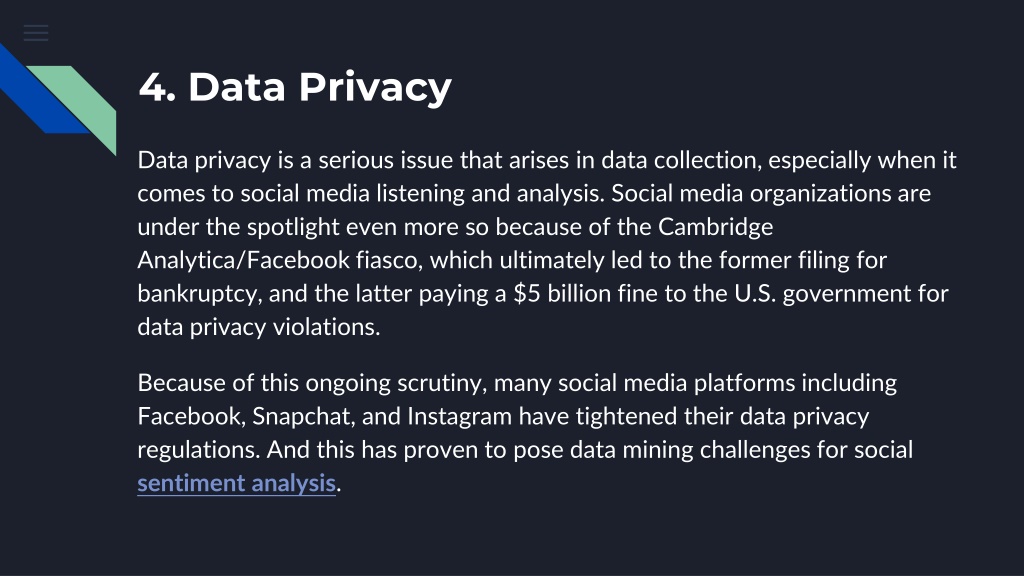
Task: Click the word 'fiasco' in the paragraph
Action: pyautogui.click(x=390, y=260)
